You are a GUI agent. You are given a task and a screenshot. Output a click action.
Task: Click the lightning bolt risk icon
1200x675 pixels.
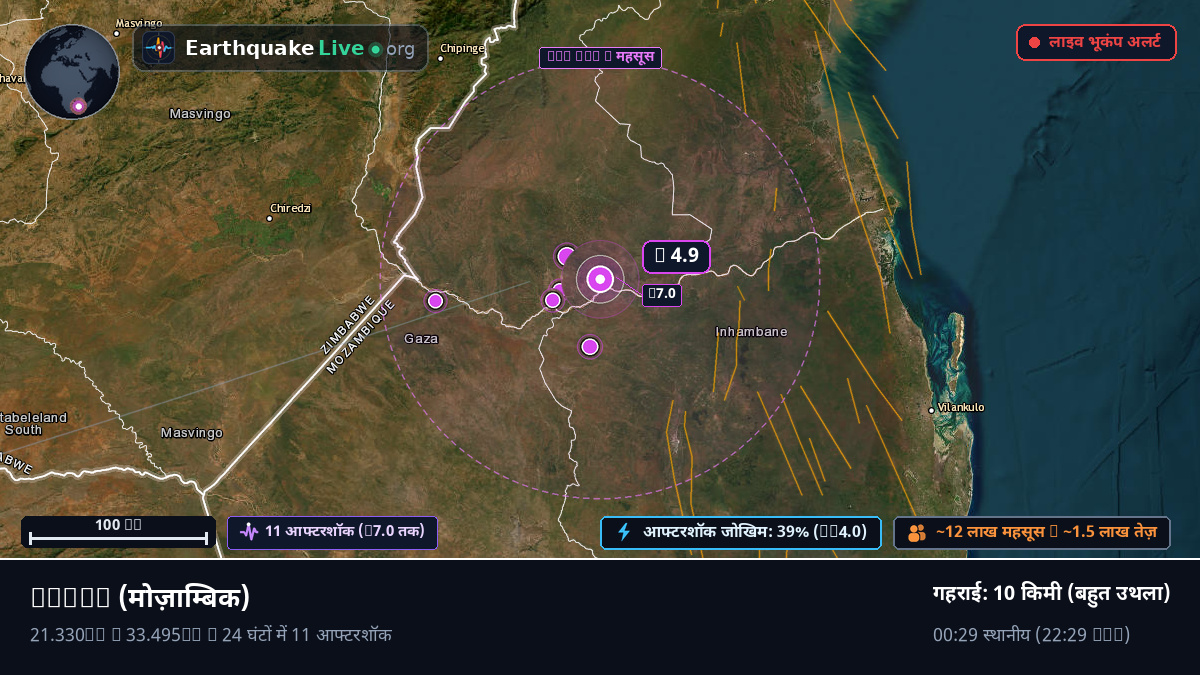pos(624,532)
